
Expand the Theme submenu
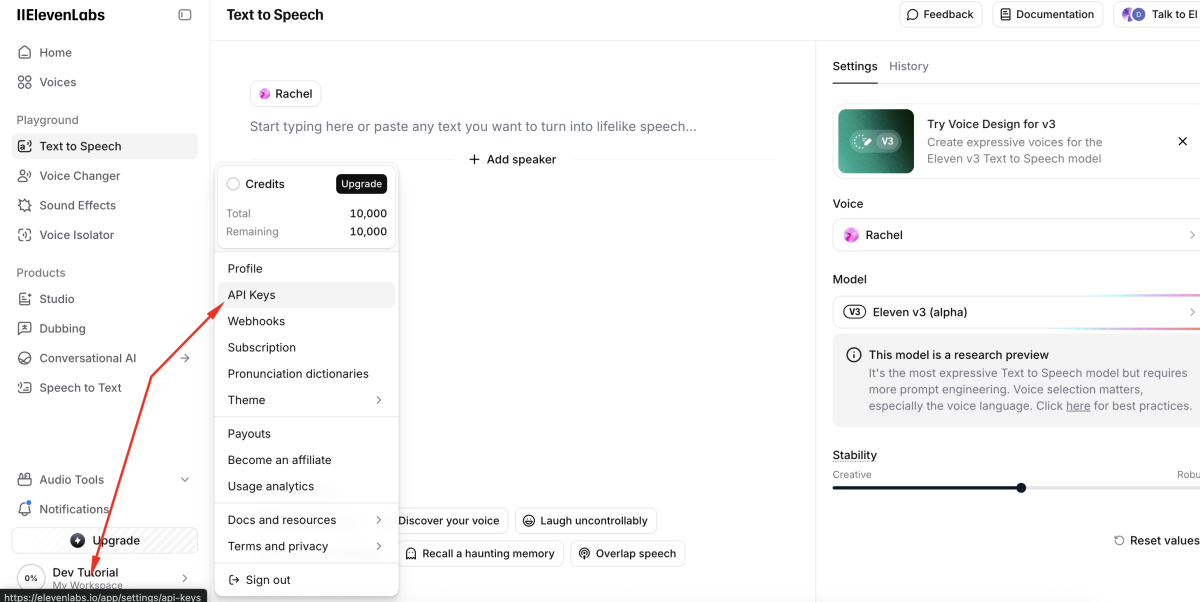pos(306,400)
